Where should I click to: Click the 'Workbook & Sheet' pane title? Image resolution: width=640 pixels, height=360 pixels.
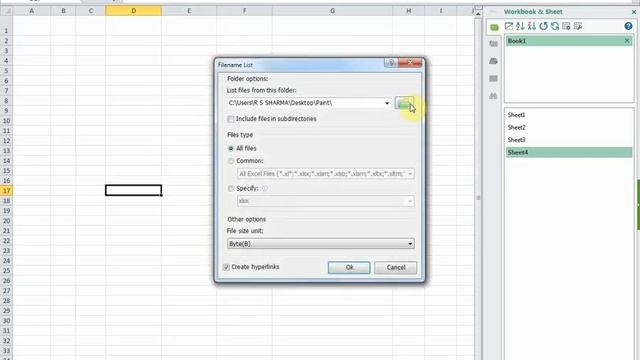click(x=533, y=12)
